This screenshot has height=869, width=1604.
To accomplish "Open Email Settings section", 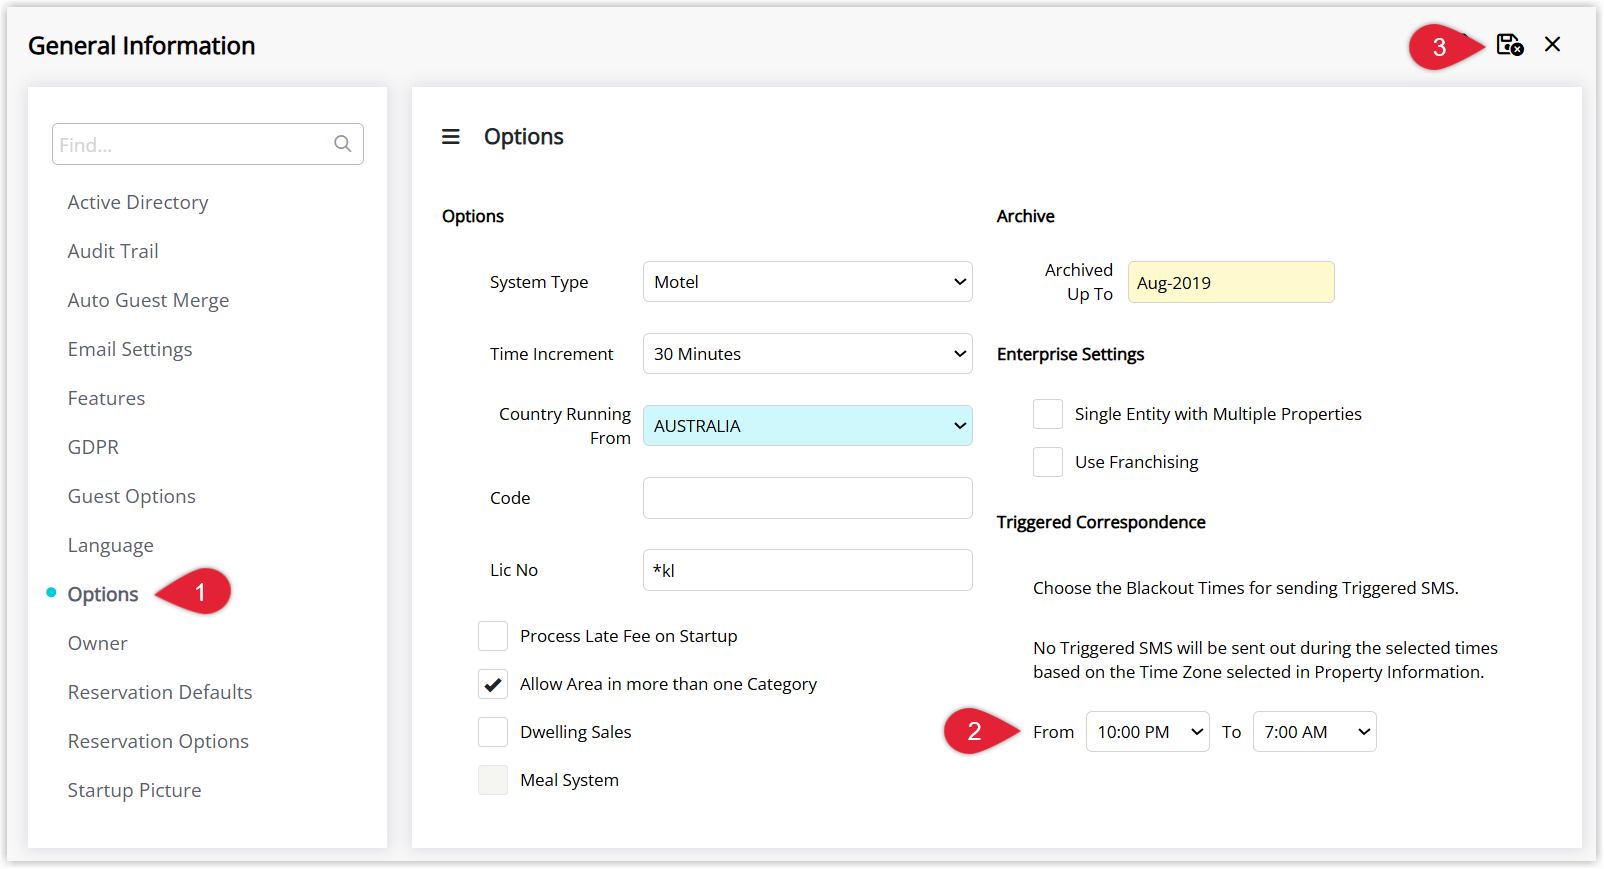I will 130,349.
